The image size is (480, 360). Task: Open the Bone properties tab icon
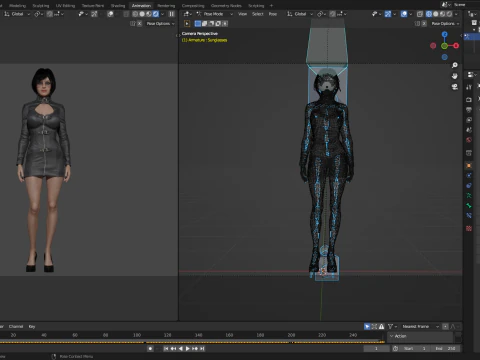pyautogui.click(x=469, y=205)
